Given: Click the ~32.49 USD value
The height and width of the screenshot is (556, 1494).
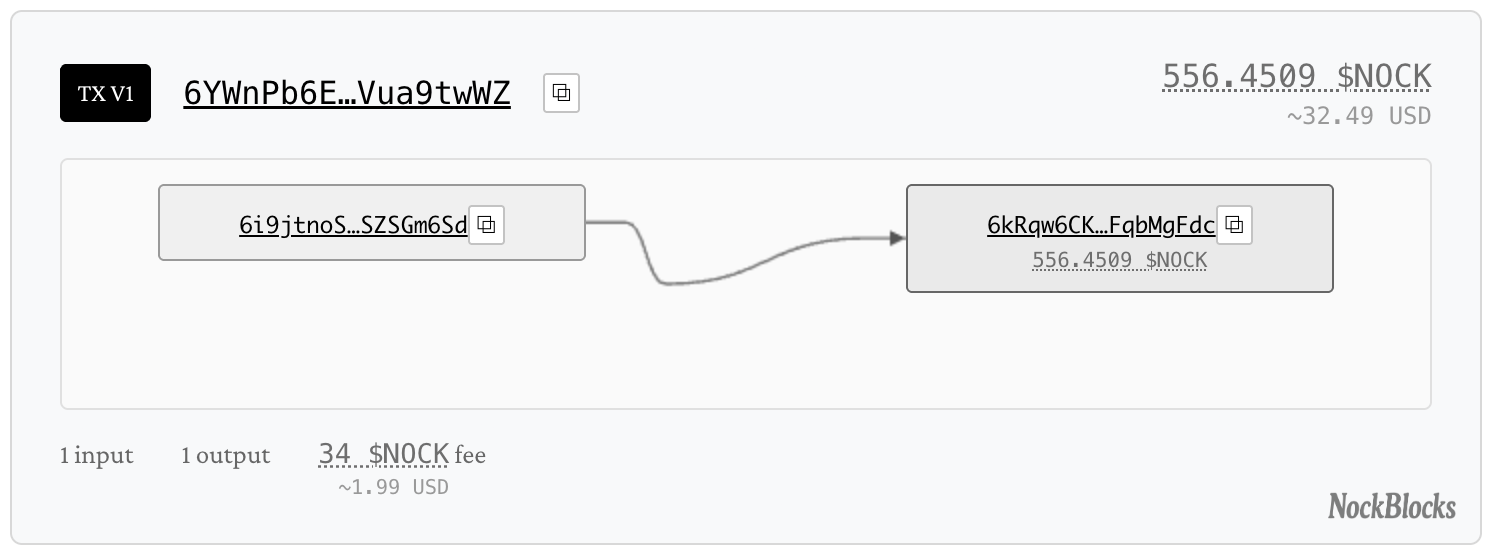Looking at the screenshot, I should [x=1358, y=116].
